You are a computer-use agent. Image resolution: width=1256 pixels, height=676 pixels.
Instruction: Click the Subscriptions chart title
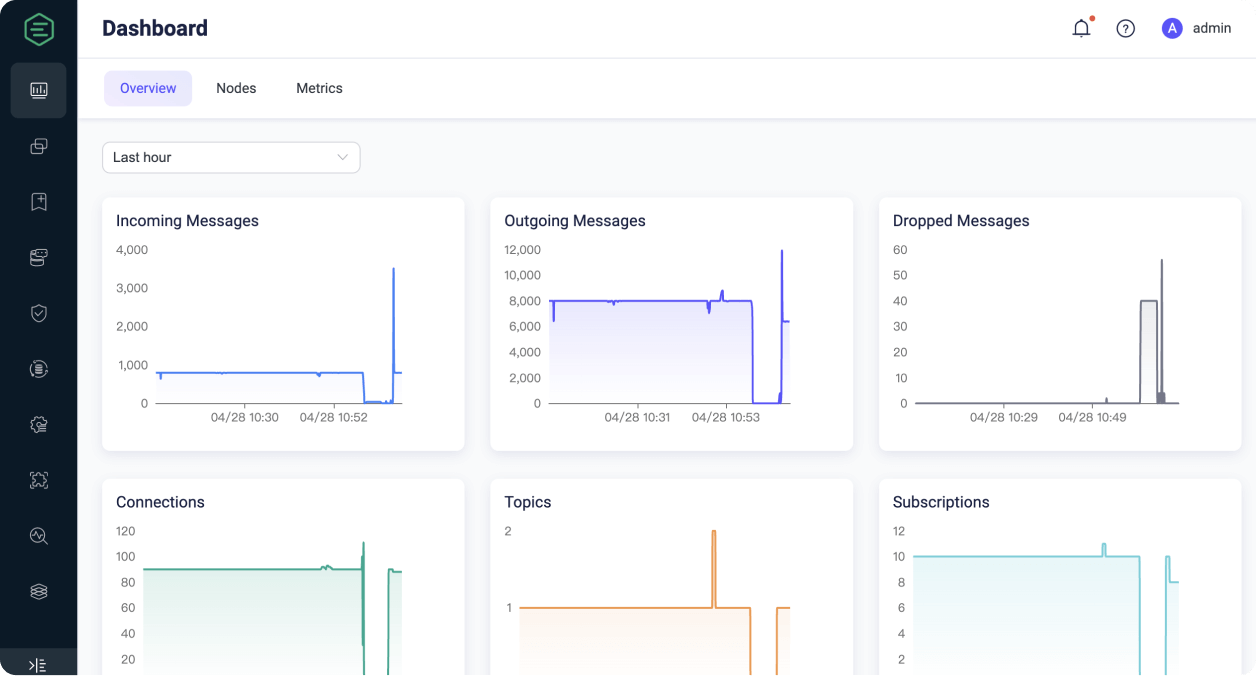(x=941, y=502)
